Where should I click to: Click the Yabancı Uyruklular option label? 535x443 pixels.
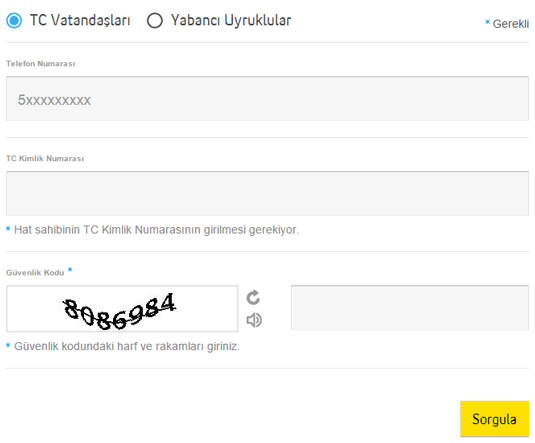click(x=231, y=20)
